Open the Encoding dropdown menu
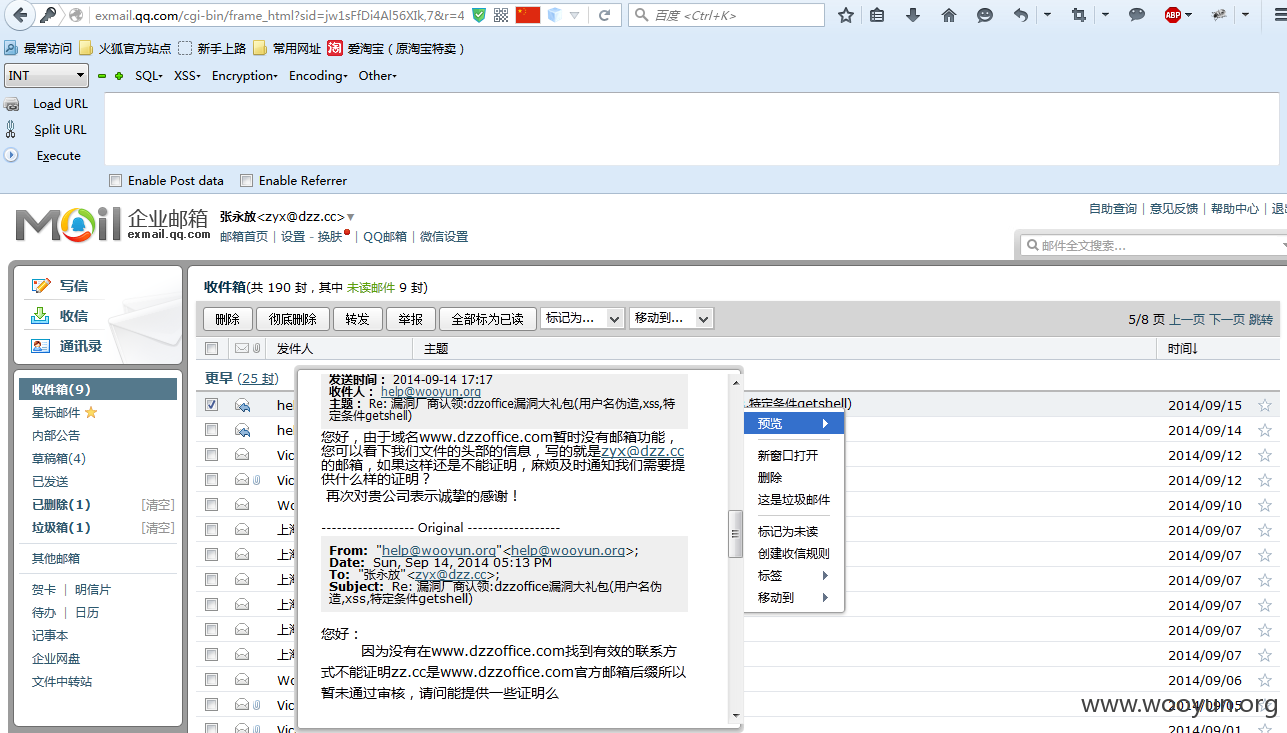Image resolution: width=1287 pixels, height=733 pixels. pos(319,76)
